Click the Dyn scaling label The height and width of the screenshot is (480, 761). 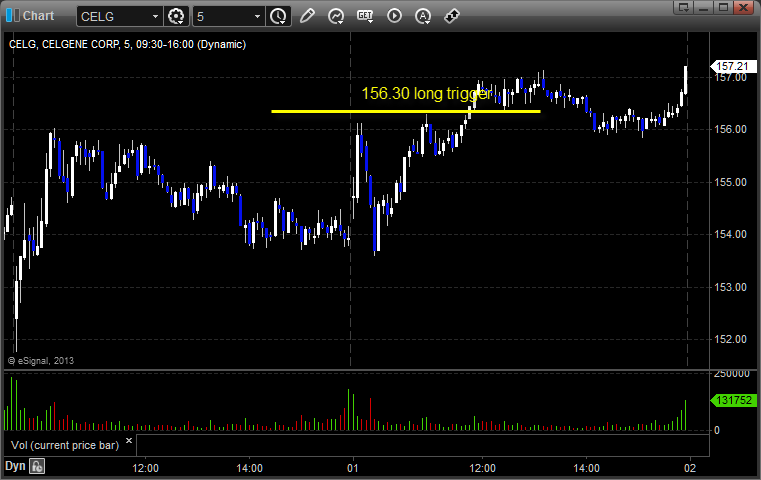[15, 466]
